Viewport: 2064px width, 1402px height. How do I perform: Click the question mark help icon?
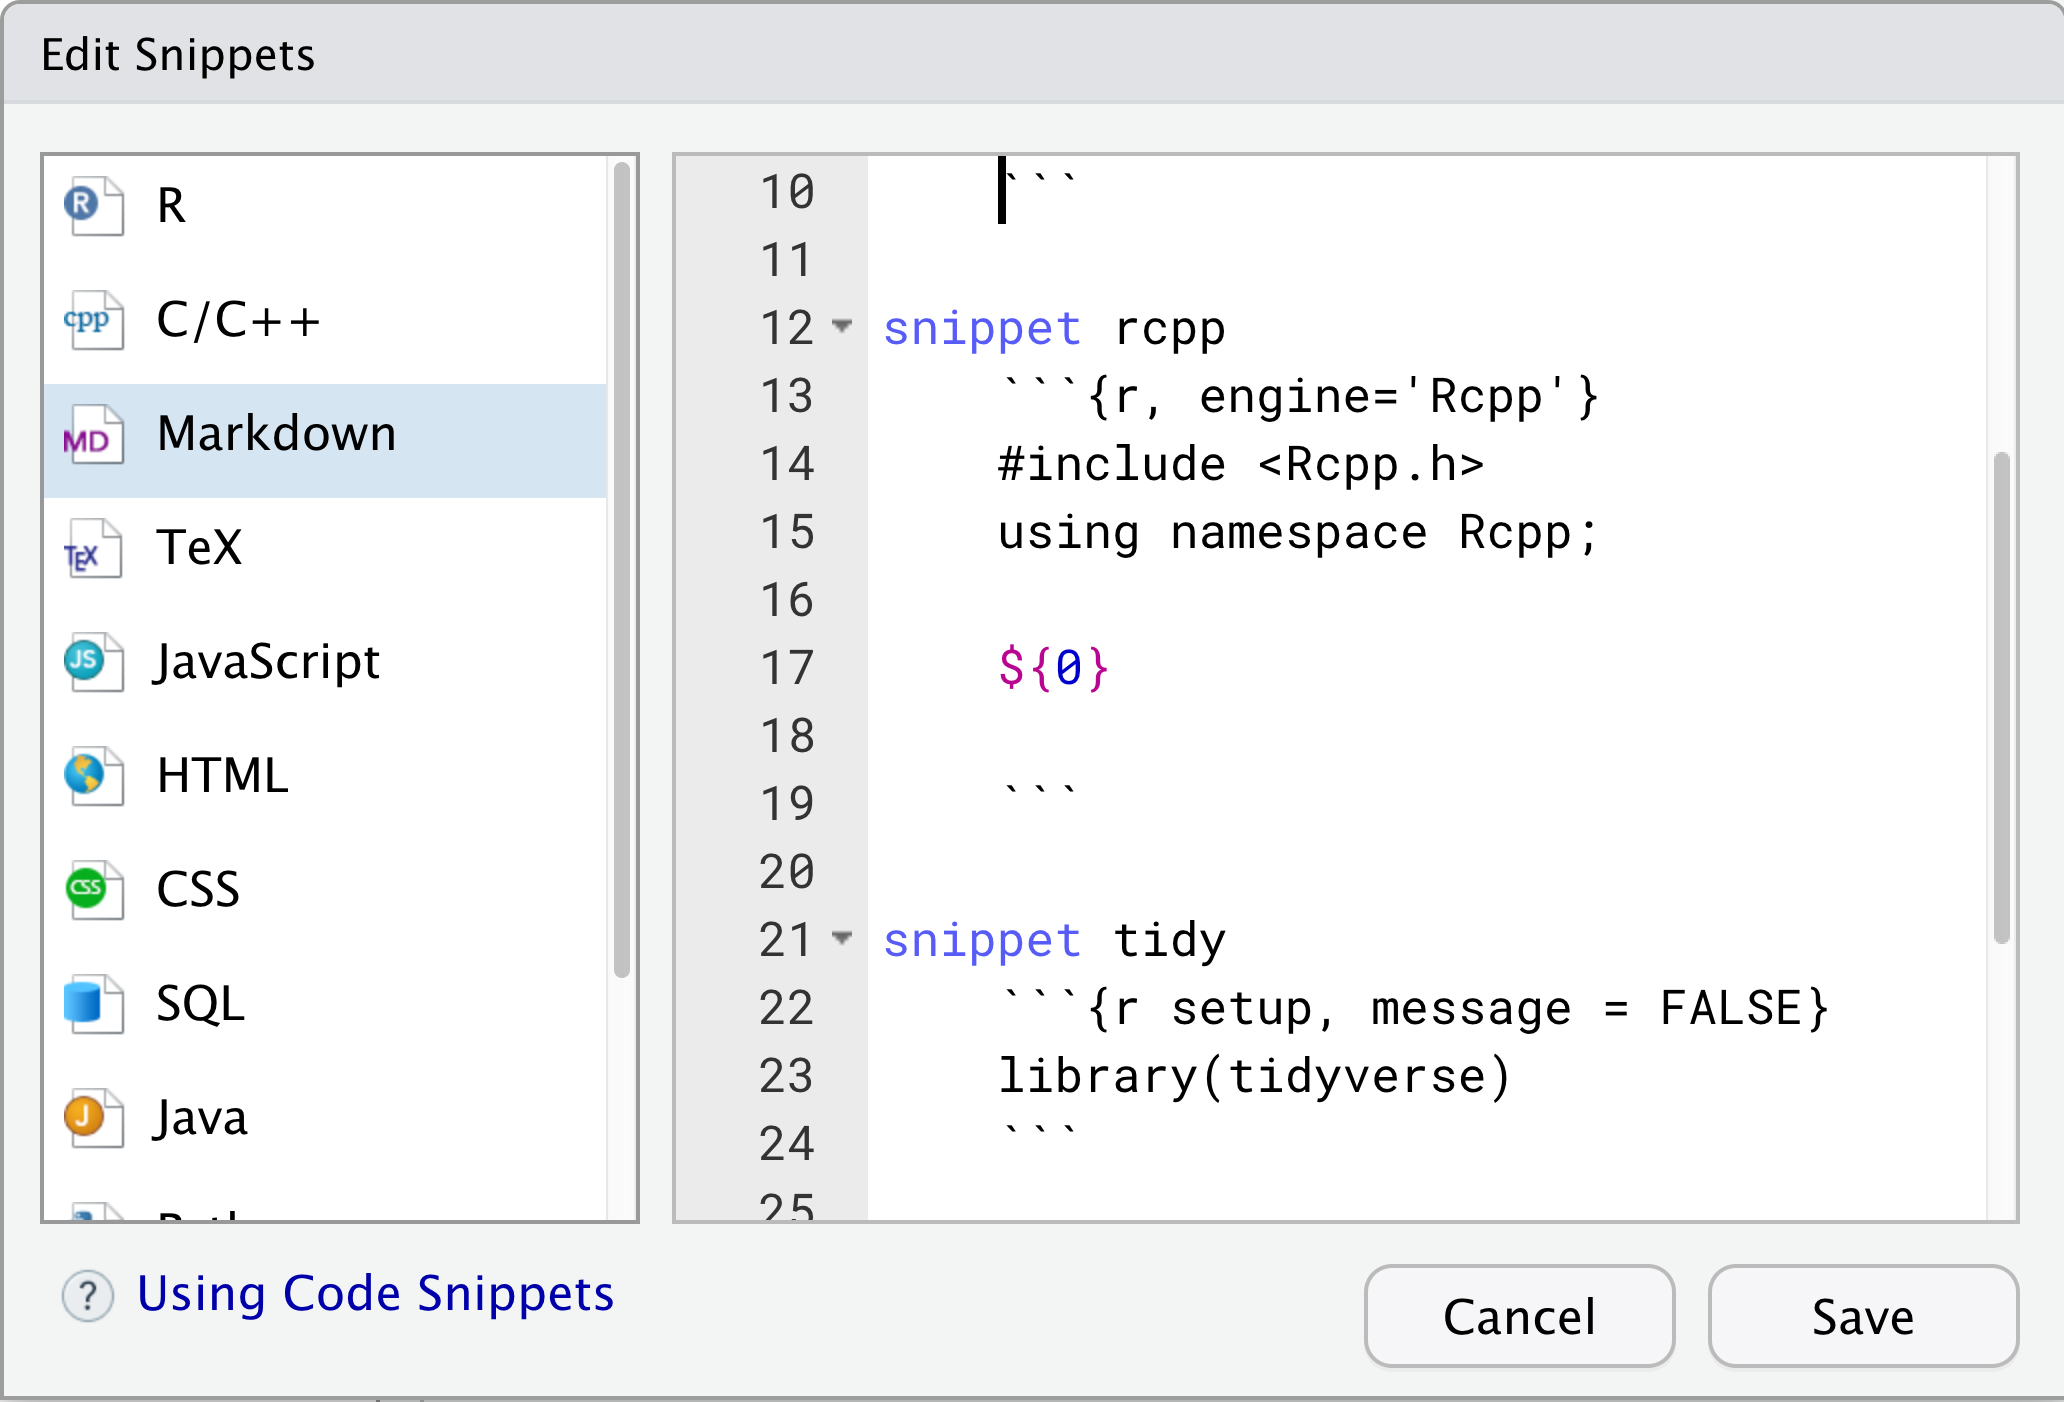click(88, 1295)
